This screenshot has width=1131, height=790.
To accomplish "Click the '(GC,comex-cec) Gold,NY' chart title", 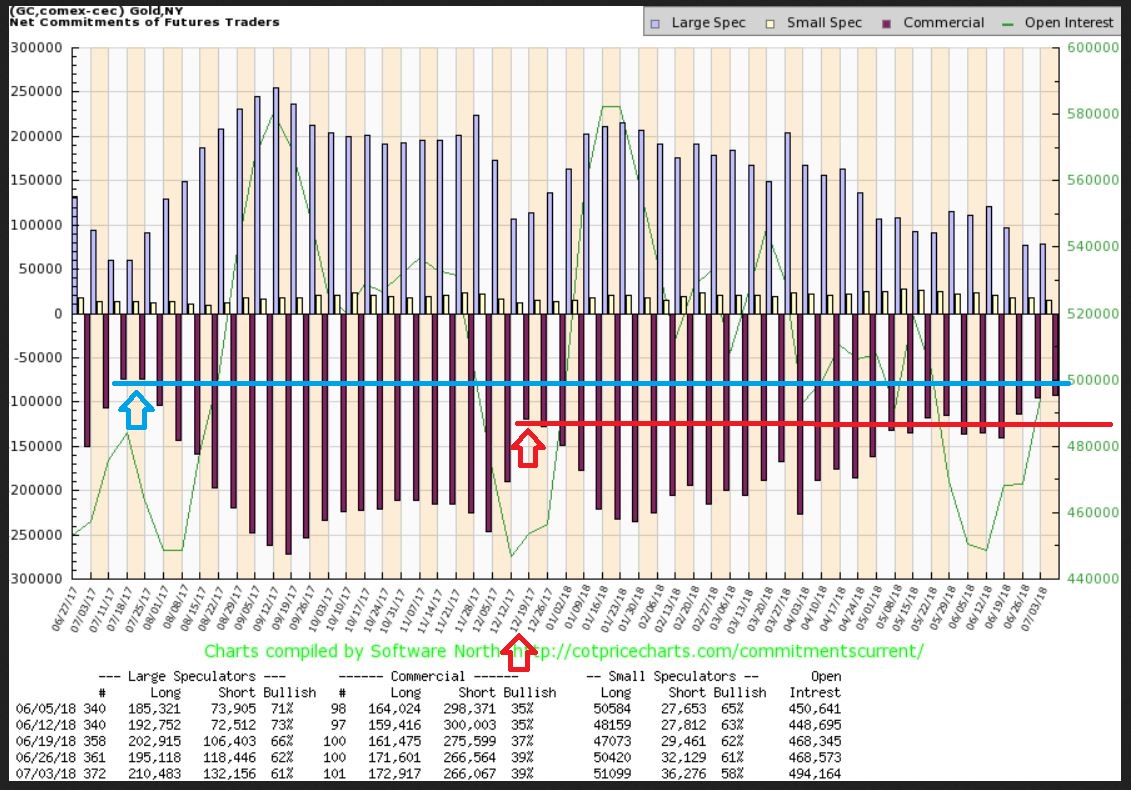I will point(96,12).
